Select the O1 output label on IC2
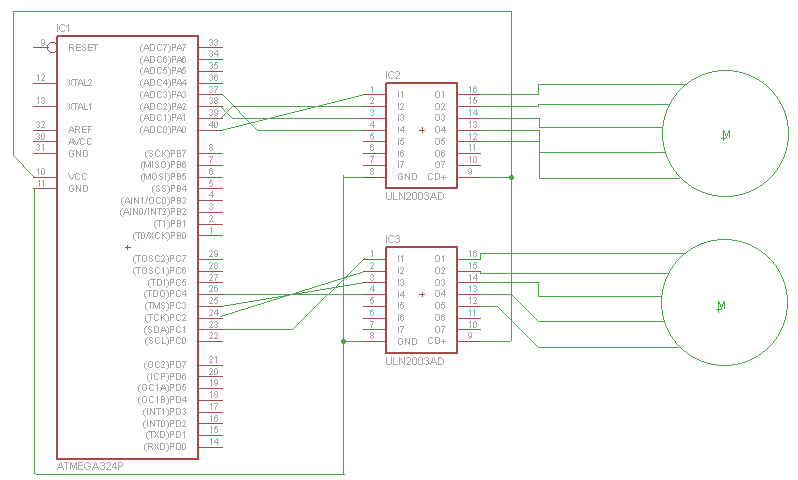This screenshot has width=798, height=480. pos(440,95)
